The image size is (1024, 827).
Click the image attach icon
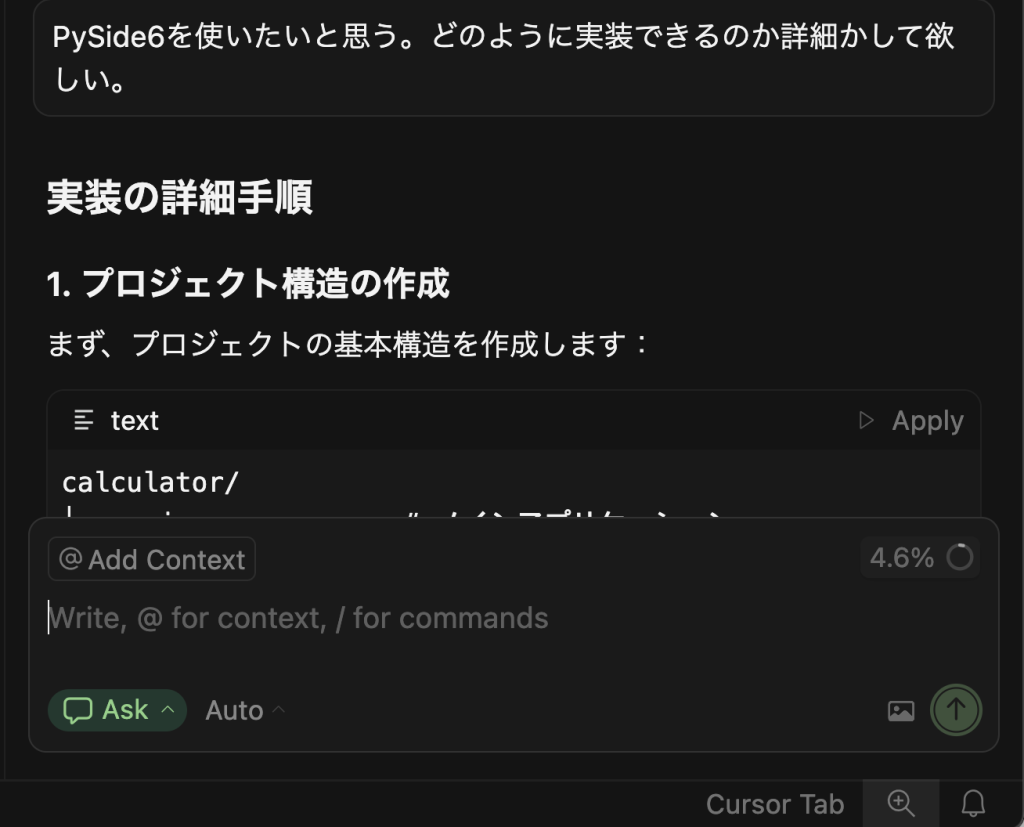[x=901, y=711]
